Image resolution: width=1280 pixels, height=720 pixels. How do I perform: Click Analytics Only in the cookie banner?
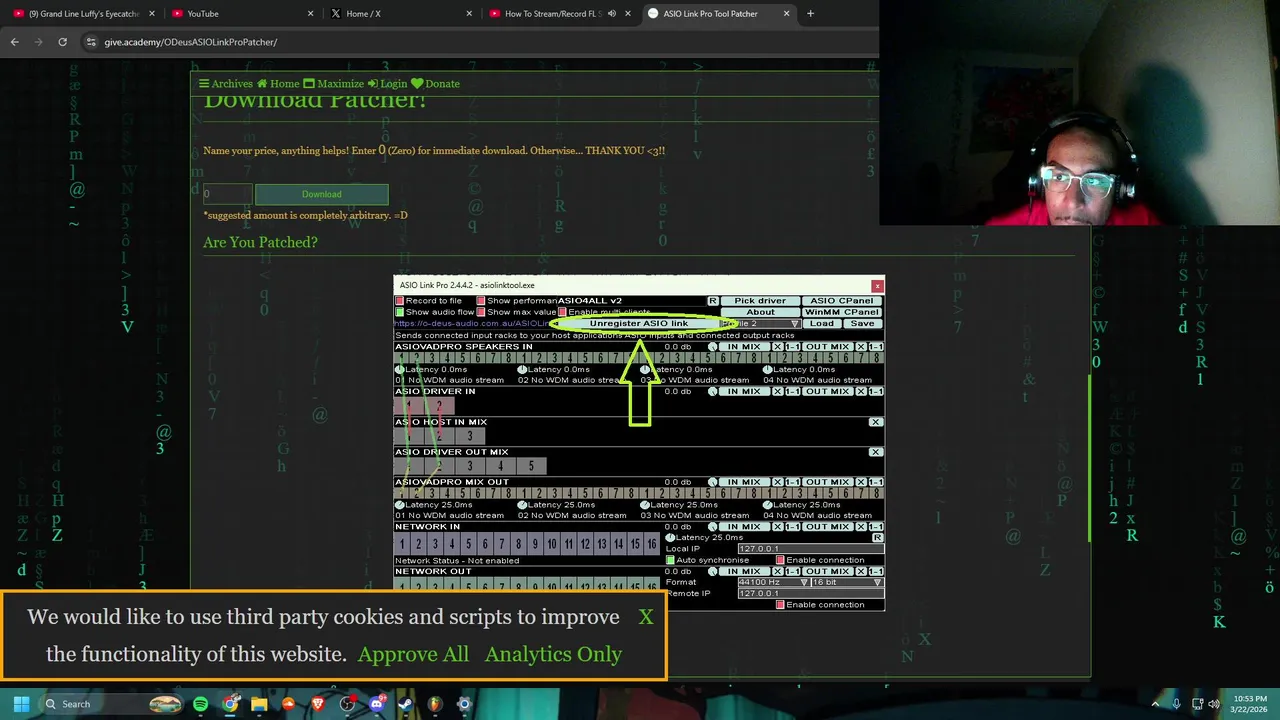coord(553,654)
